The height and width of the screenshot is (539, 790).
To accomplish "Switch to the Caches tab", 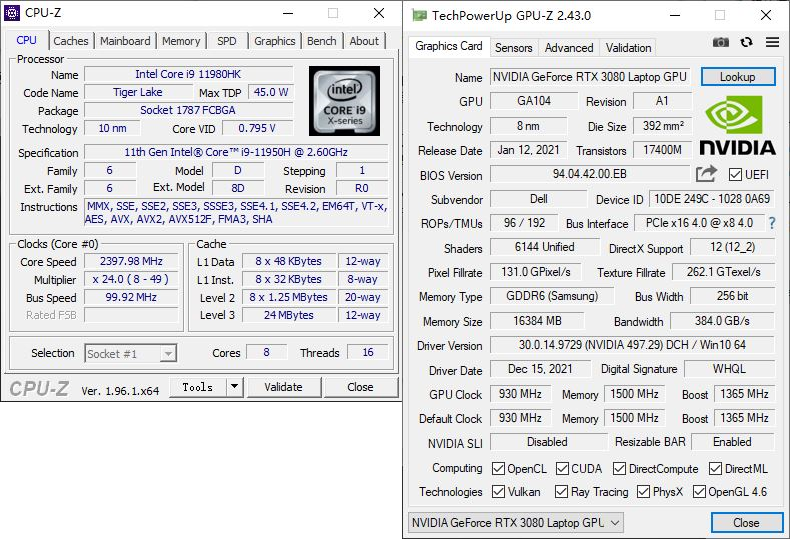I will (71, 41).
